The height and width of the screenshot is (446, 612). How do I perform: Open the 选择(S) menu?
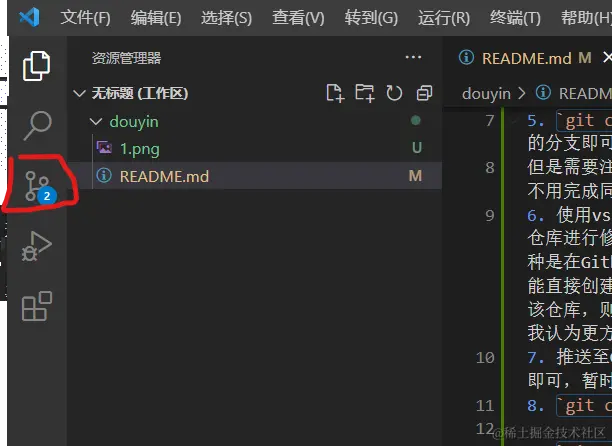(x=226, y=18)
